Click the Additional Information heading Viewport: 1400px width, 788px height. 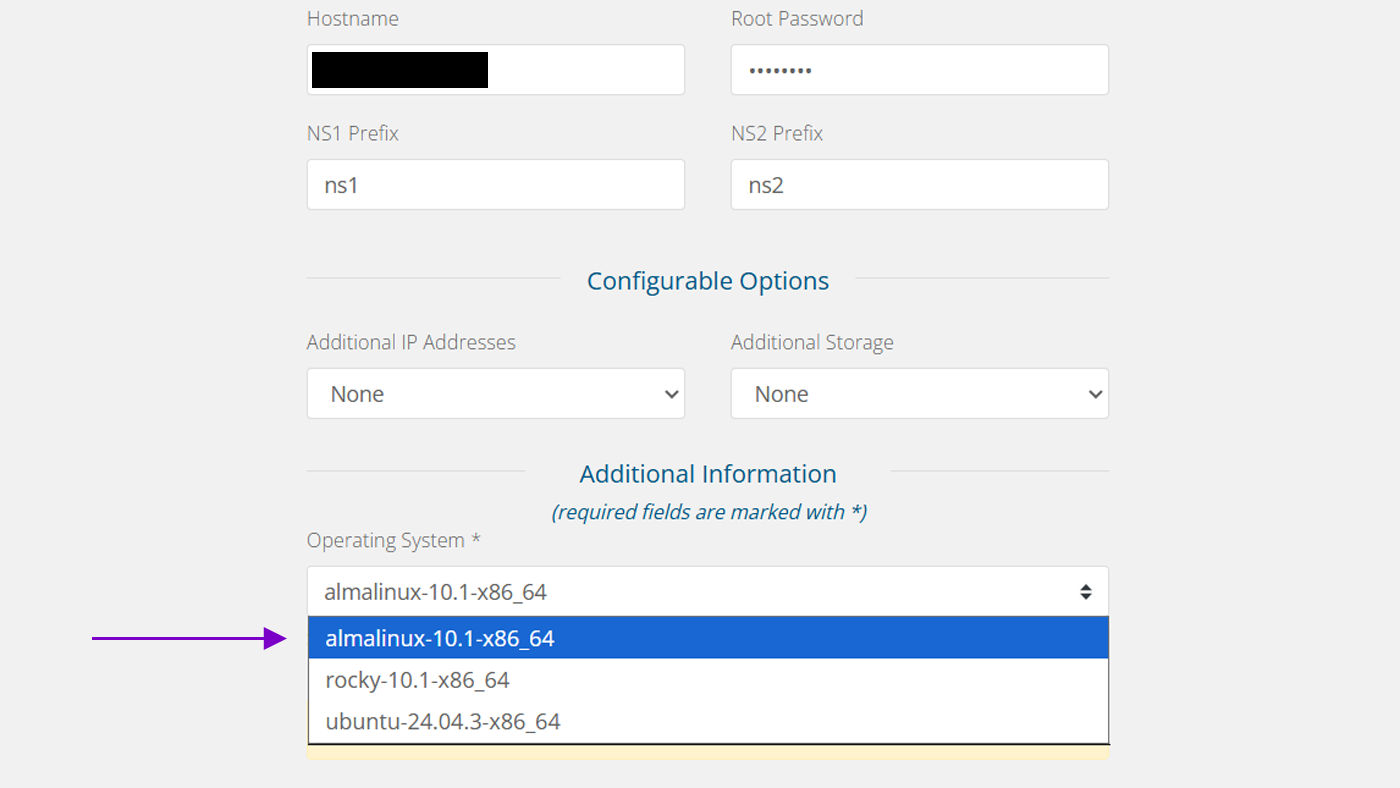tap(708, 474)
